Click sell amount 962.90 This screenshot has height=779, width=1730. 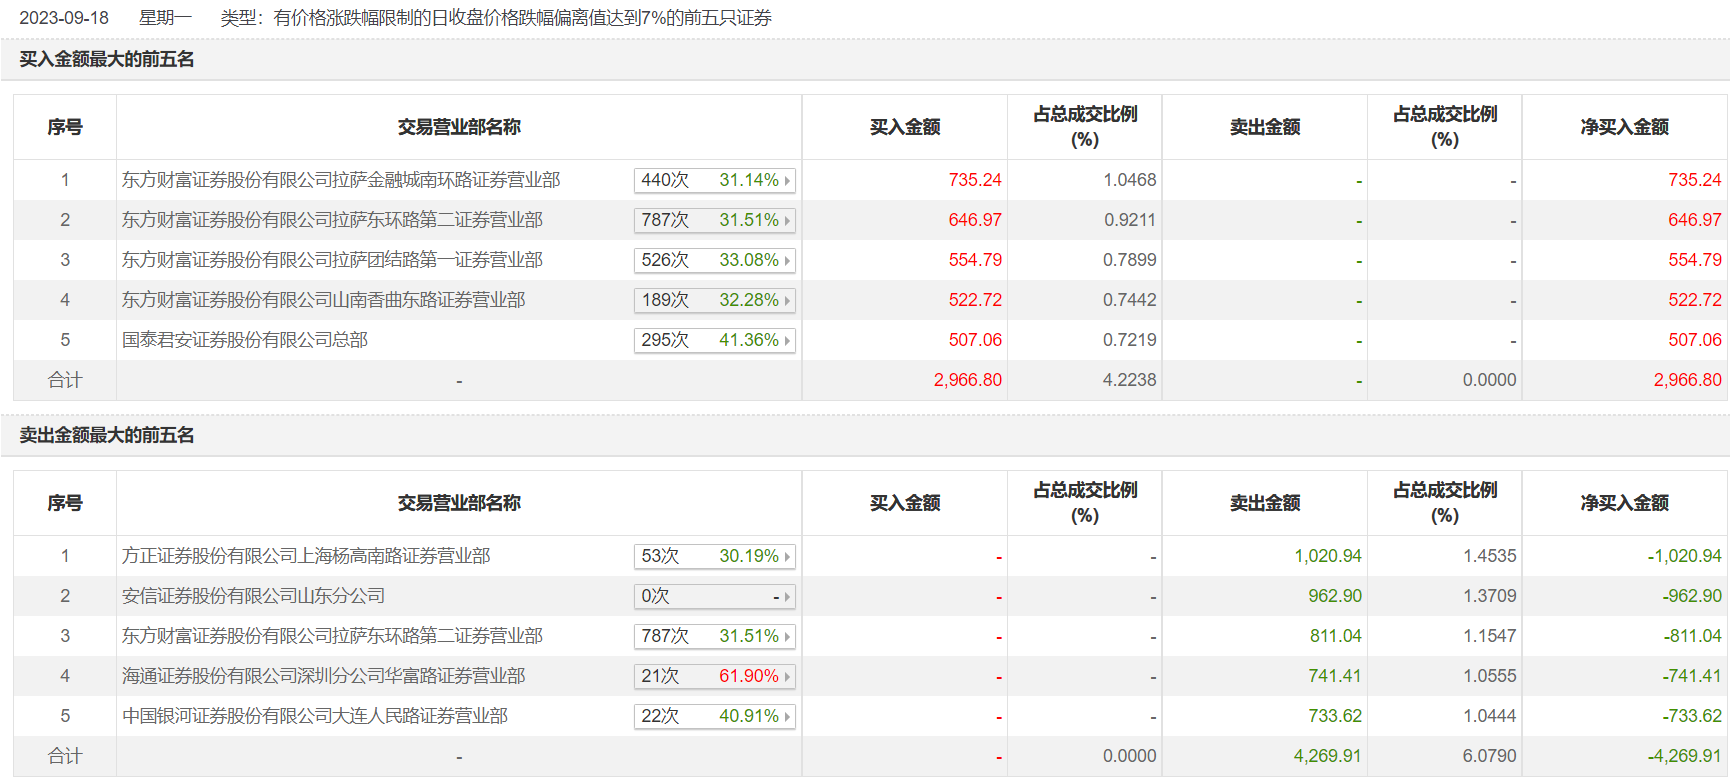1335,596
